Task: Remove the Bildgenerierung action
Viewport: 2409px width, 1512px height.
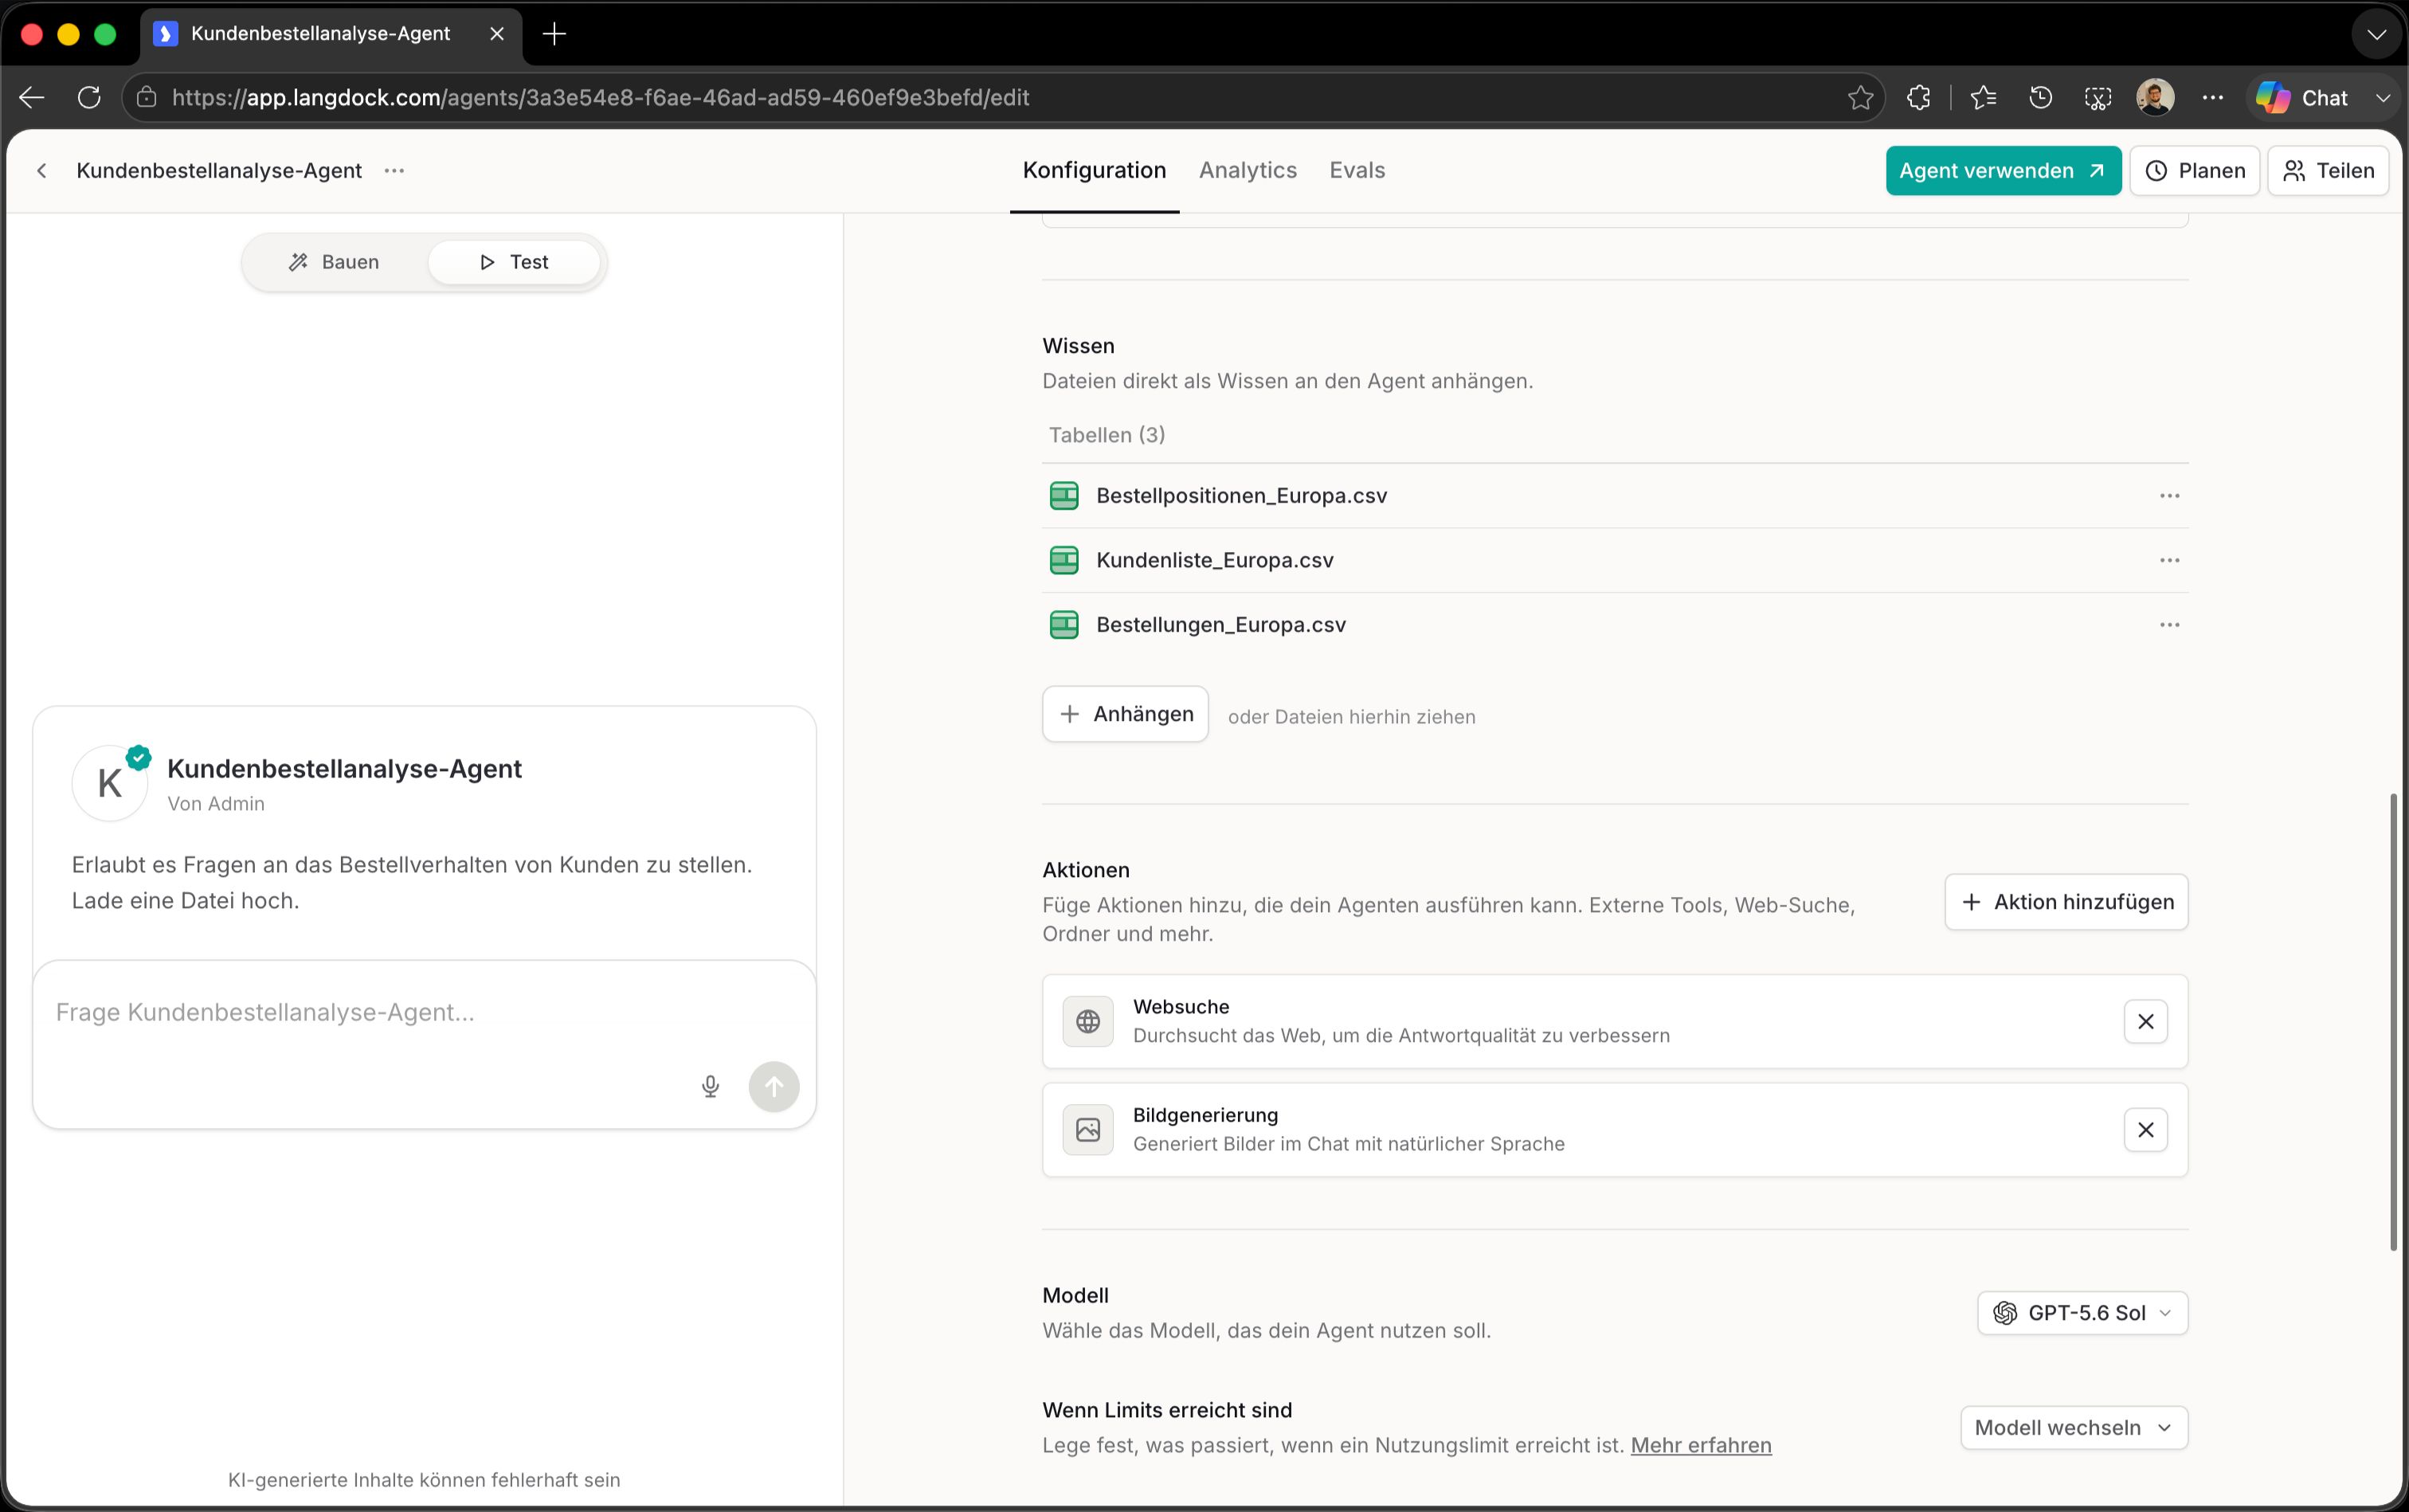Action: (2146, 1130)
